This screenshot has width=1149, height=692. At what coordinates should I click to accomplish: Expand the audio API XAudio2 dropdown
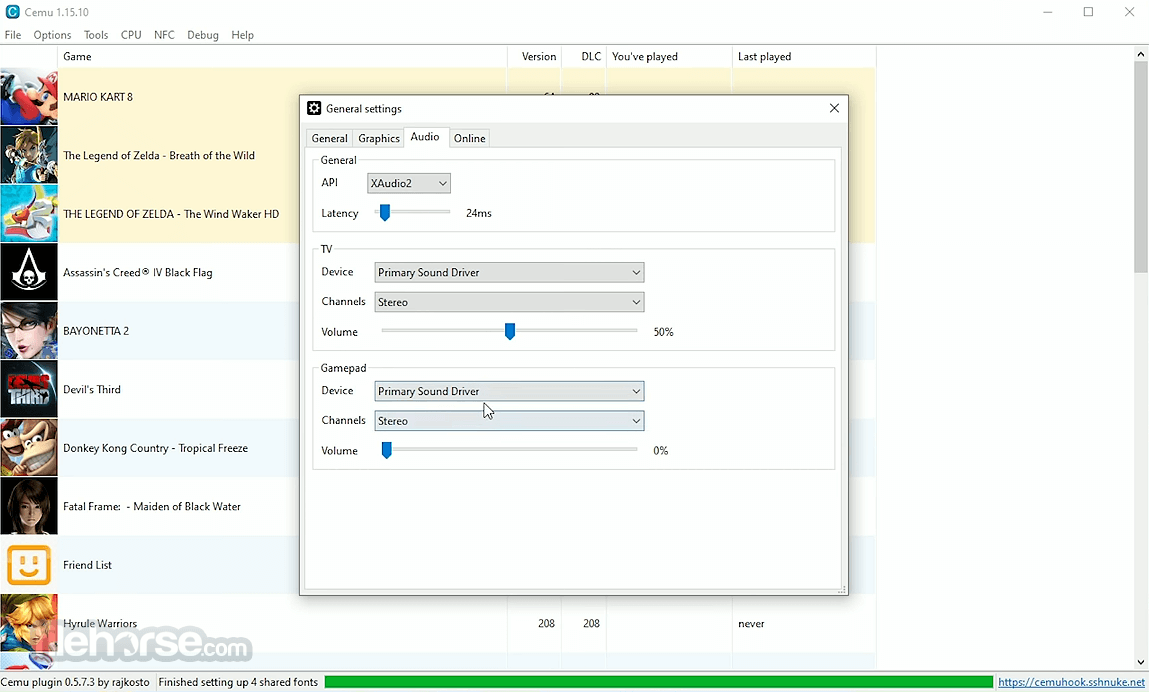[409, 183]
